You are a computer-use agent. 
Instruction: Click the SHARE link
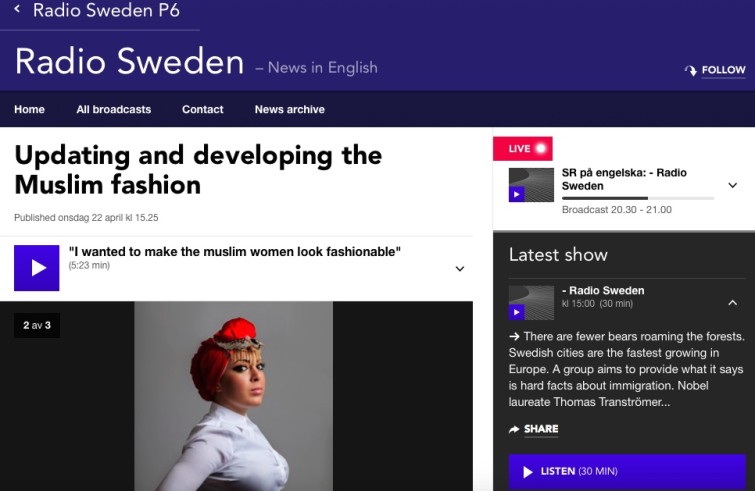541,429
